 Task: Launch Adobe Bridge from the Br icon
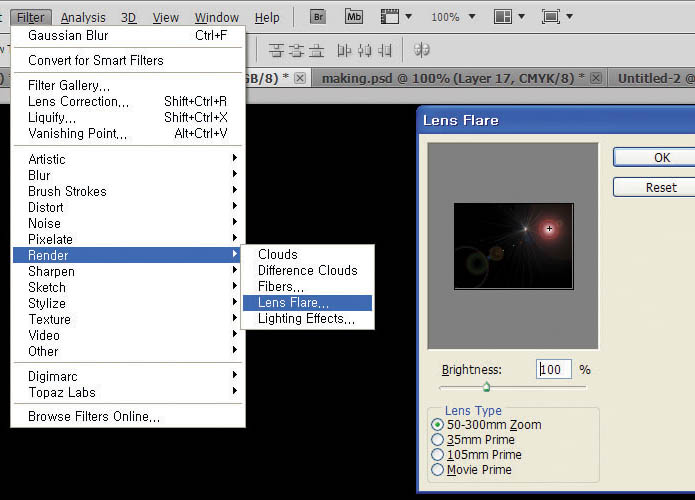(318, 17)
